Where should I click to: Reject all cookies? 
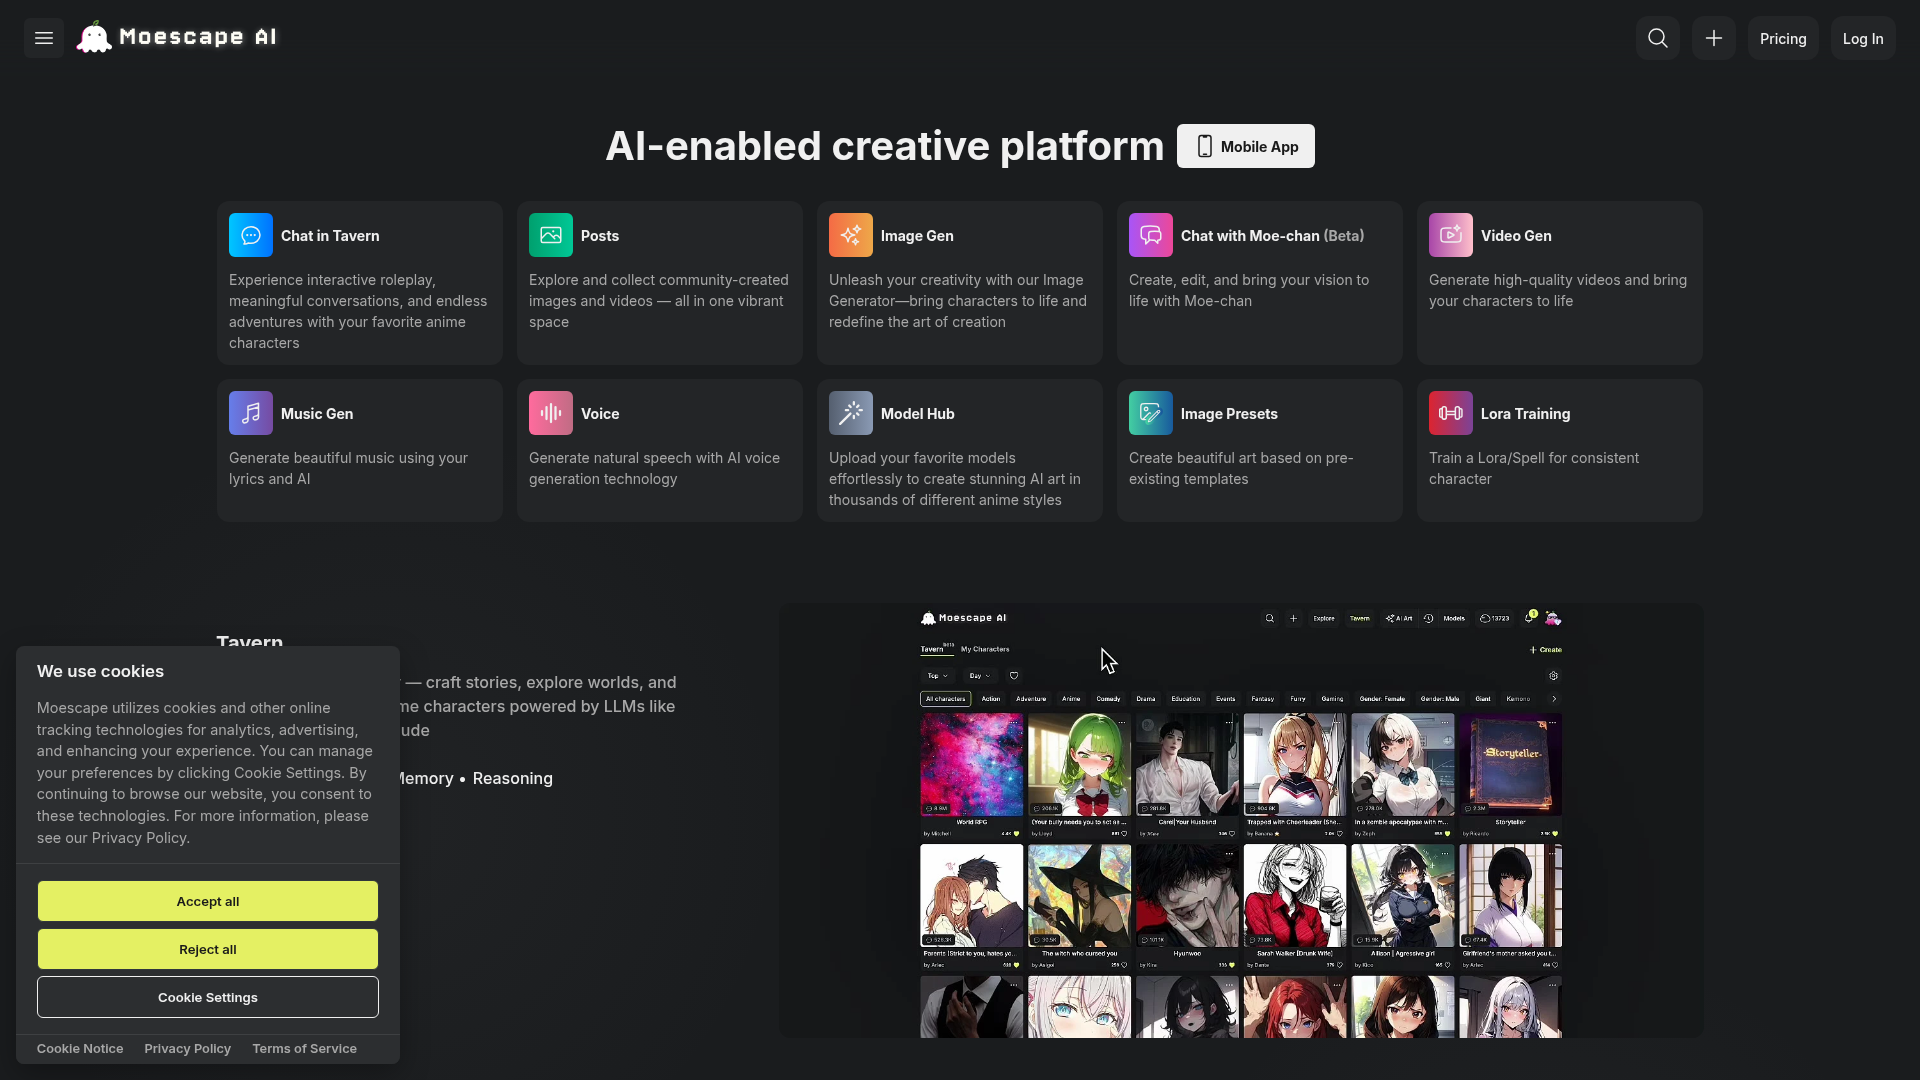(208, 949)
